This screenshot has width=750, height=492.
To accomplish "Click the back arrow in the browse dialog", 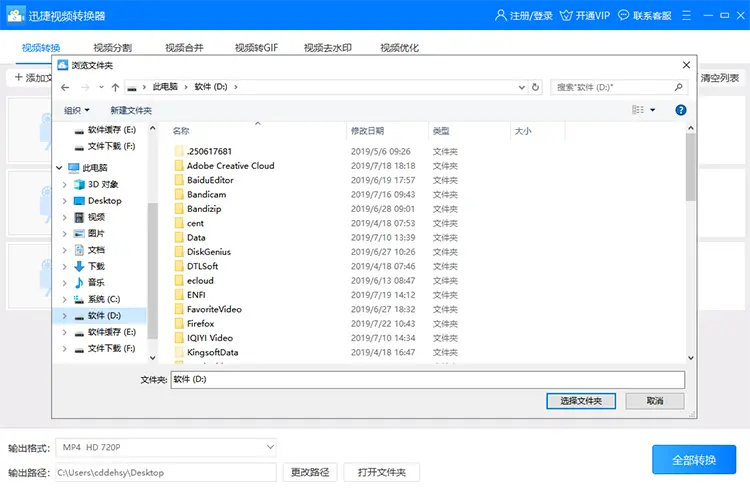I will click(65, 87).
